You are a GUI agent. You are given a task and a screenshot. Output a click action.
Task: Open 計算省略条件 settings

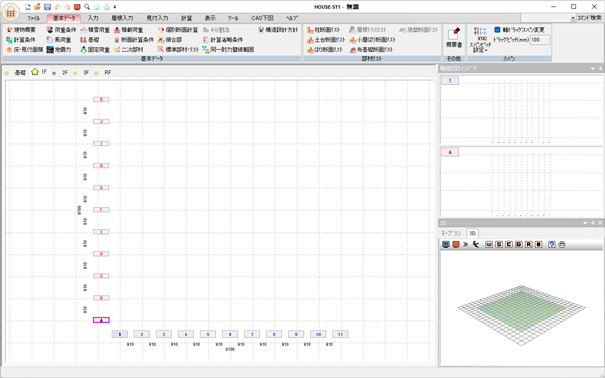coord(223,40)
